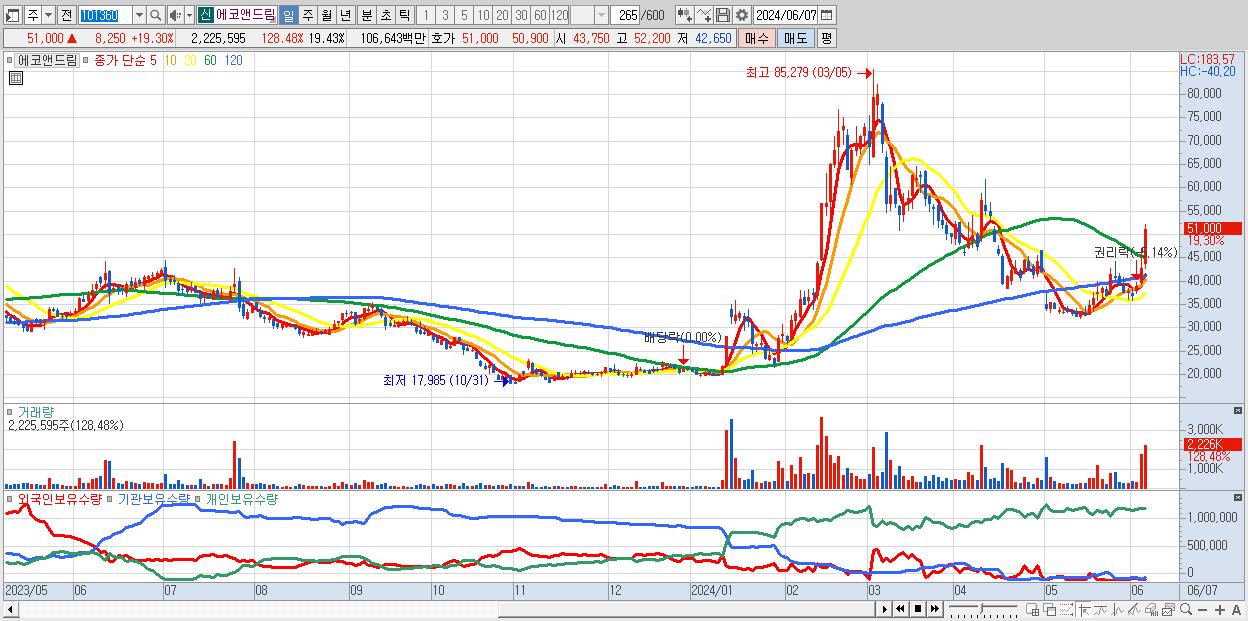Click the trend line drawing icon in the bottom toolbar

click(x=1101, y=609)
